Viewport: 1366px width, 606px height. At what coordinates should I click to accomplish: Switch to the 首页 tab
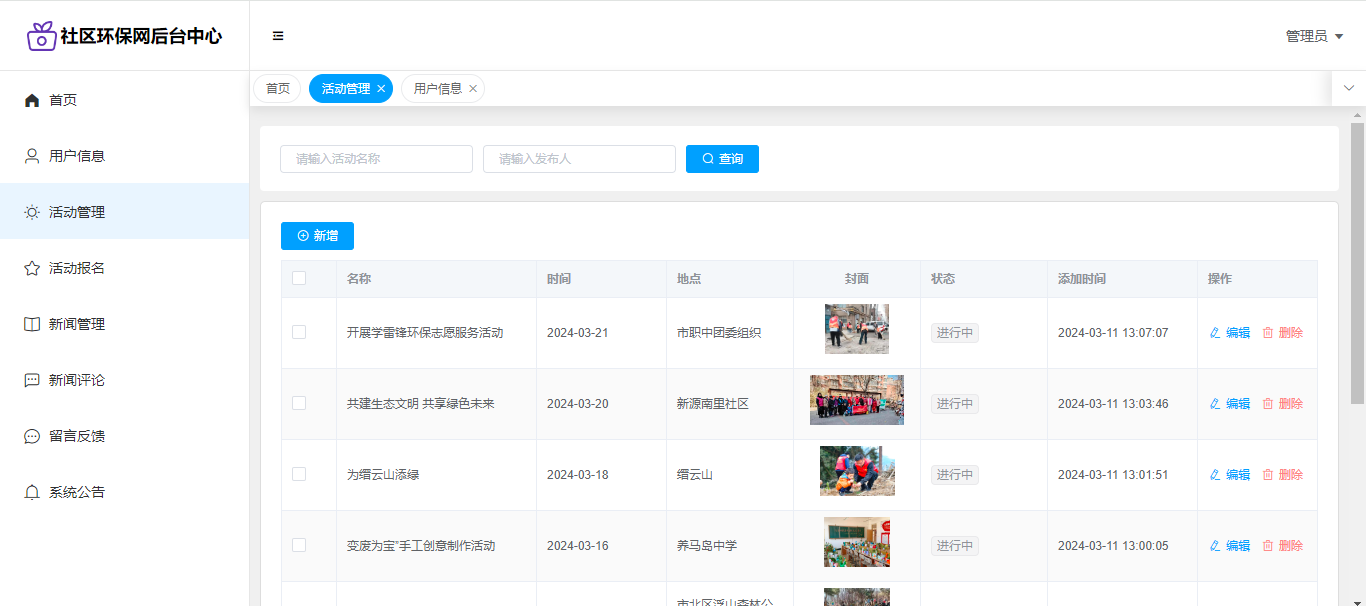(x=277, y=89)
